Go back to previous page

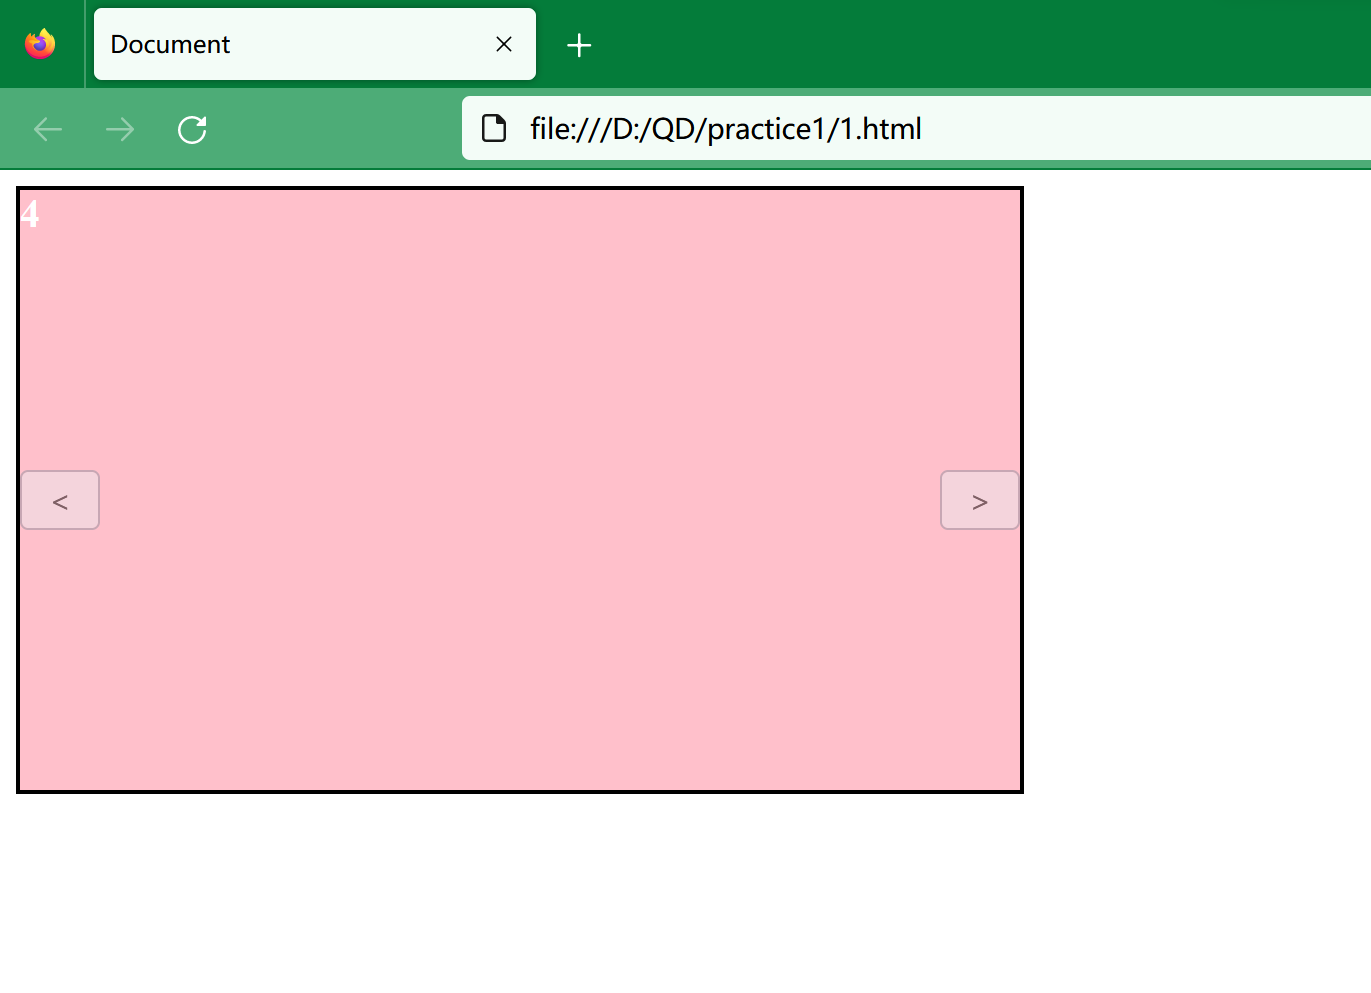(48, 129)
